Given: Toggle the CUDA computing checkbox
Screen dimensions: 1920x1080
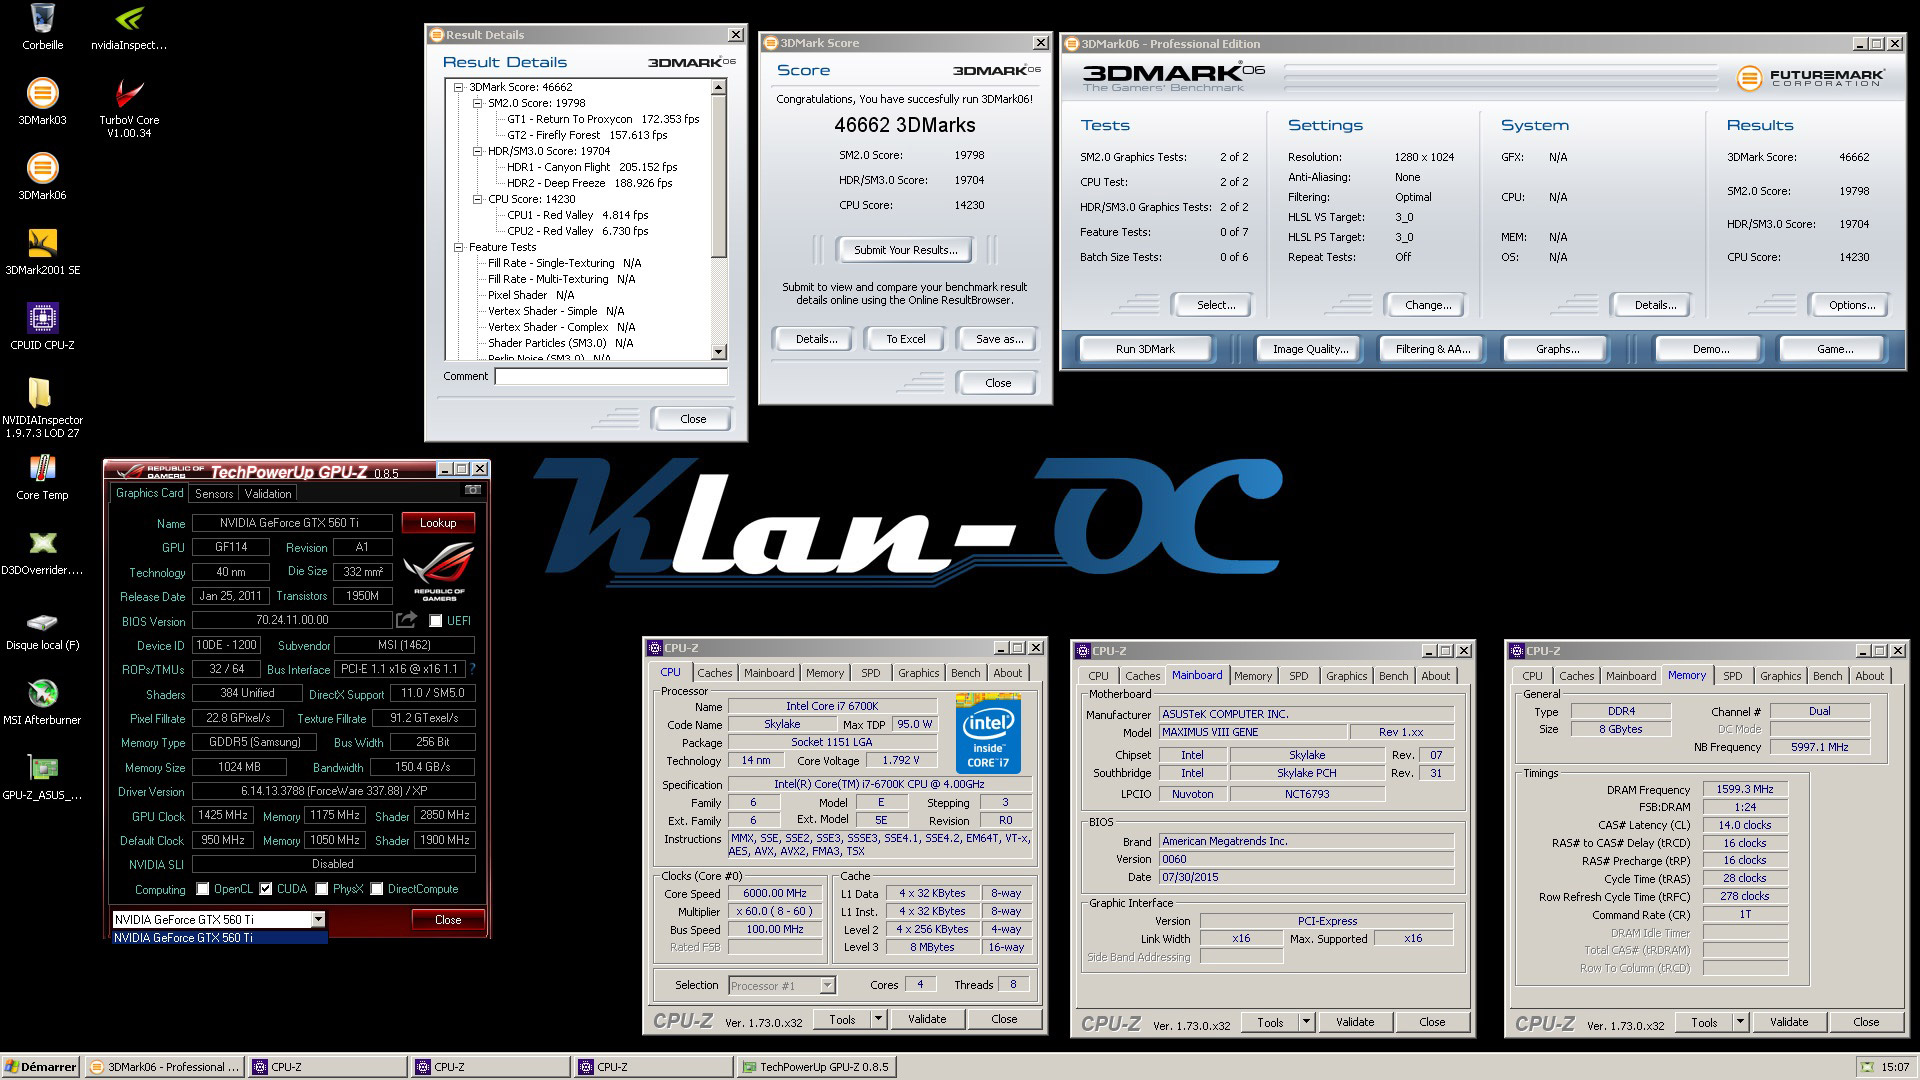Looking at the screenshot, I should coord(266,889).
